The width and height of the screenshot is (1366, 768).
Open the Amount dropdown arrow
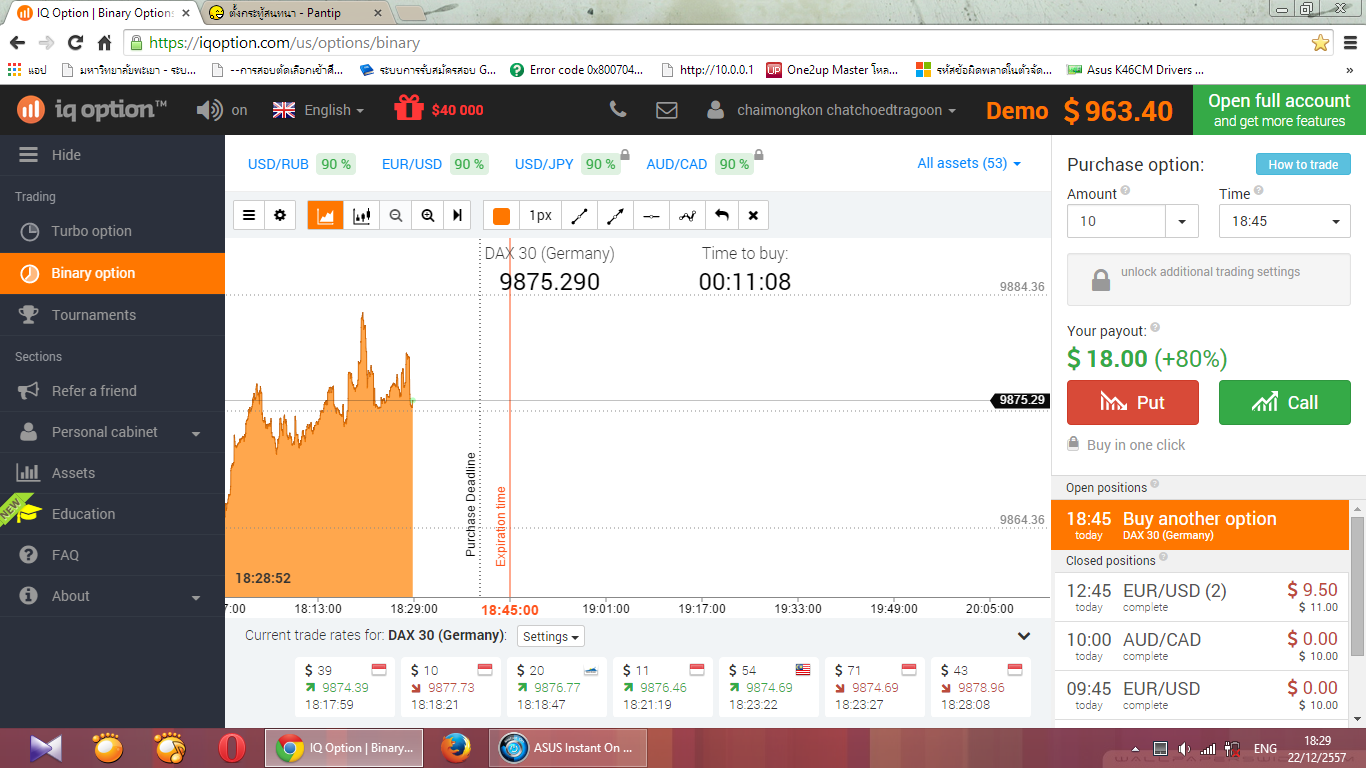[x=1182, y=221]
